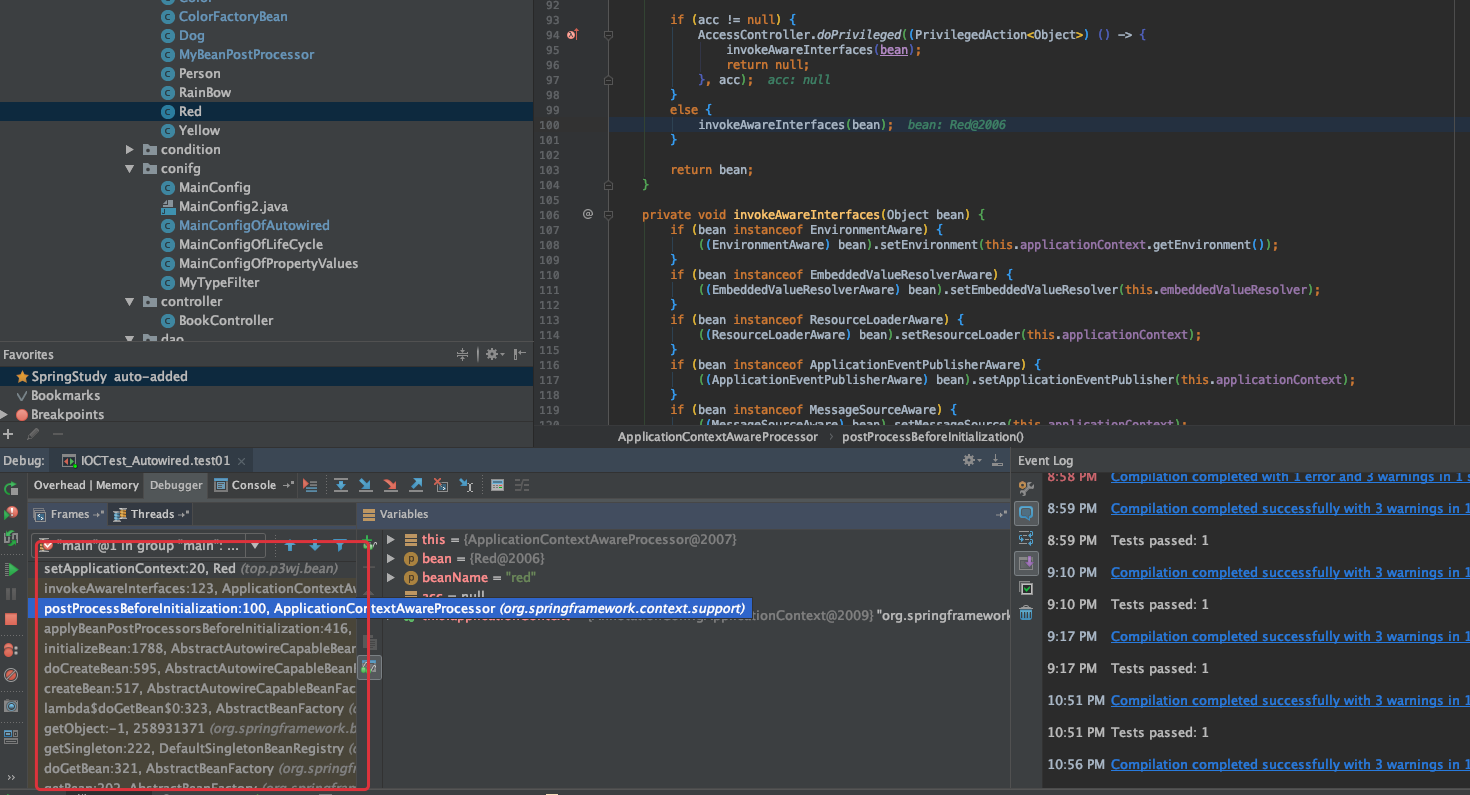Open the 9:17 PM compilation completed link

1290,636
